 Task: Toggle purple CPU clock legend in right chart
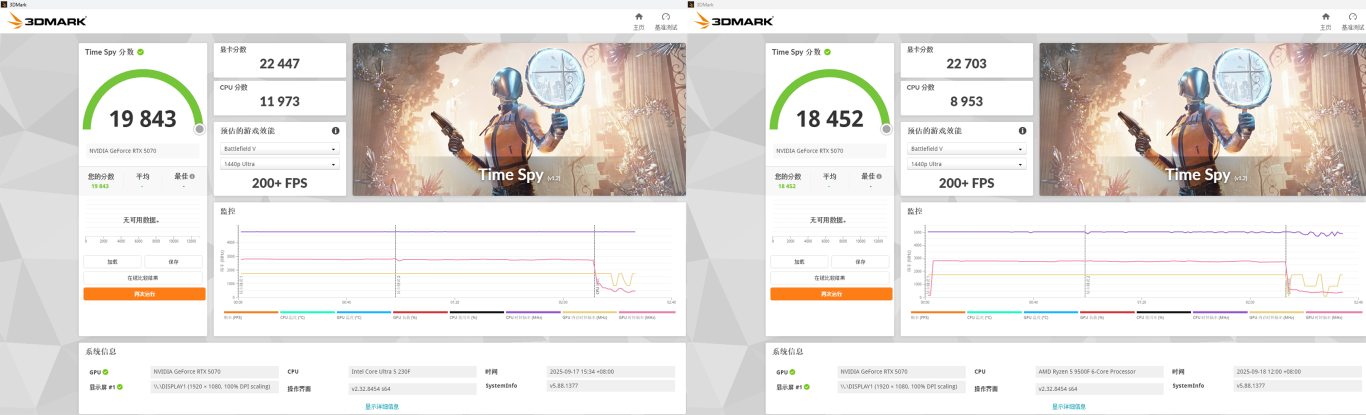[1220, 314]
